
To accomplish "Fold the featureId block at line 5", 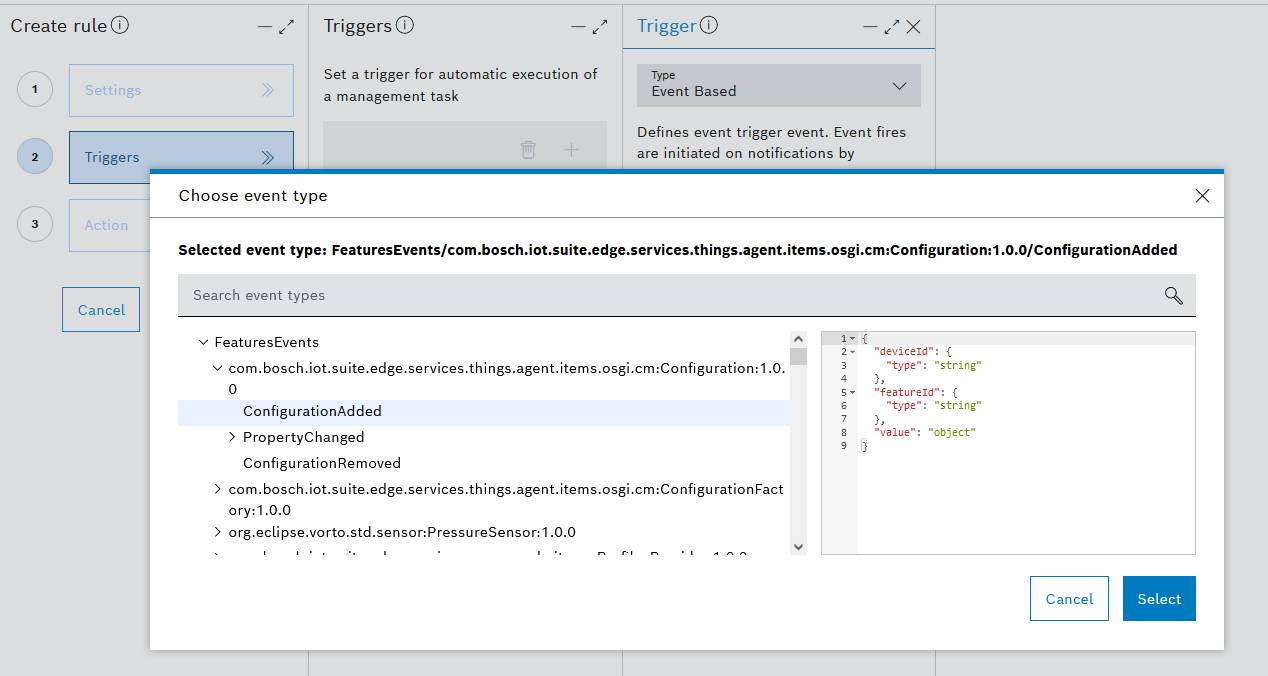I will [851, 393].
